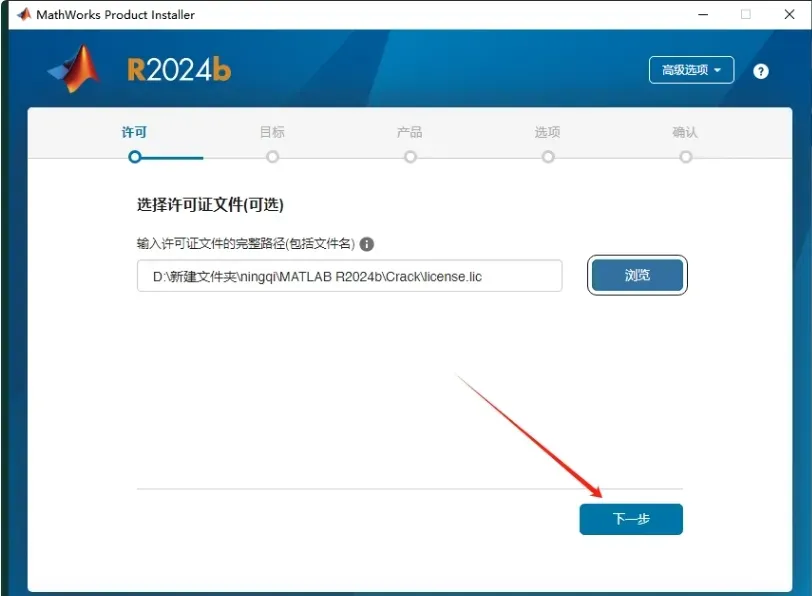
Task: Click the 产品 progress step circle
Action: [x=410, y=157]
